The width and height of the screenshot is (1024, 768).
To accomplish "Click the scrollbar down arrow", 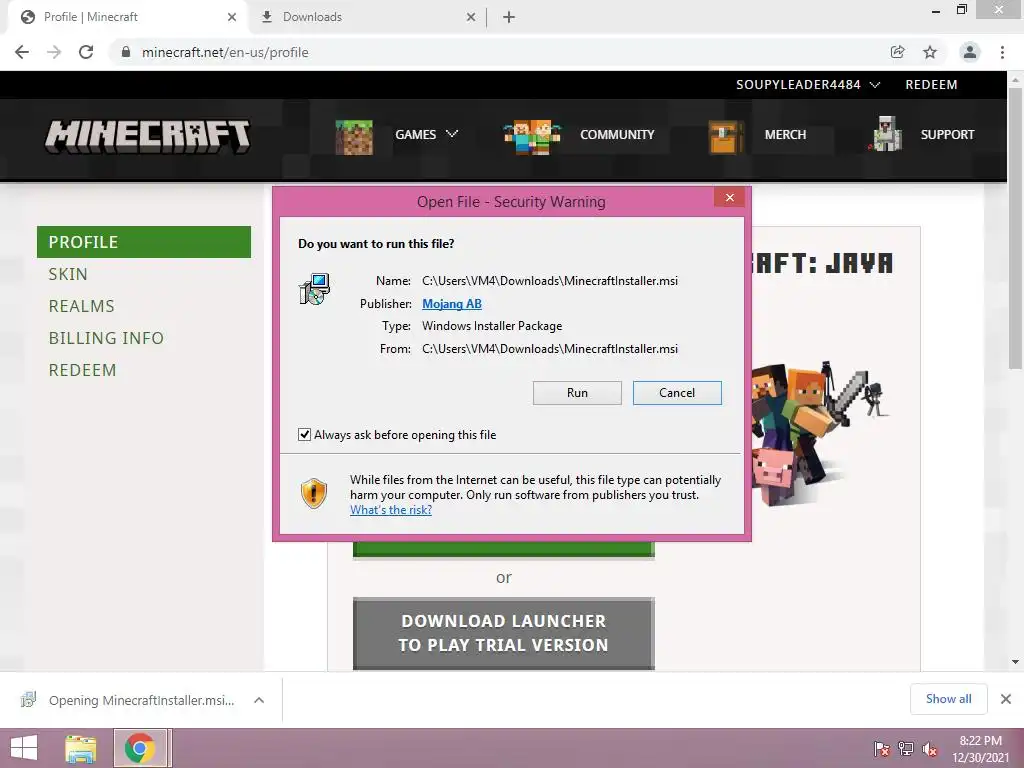I will tap(1015, 662).
